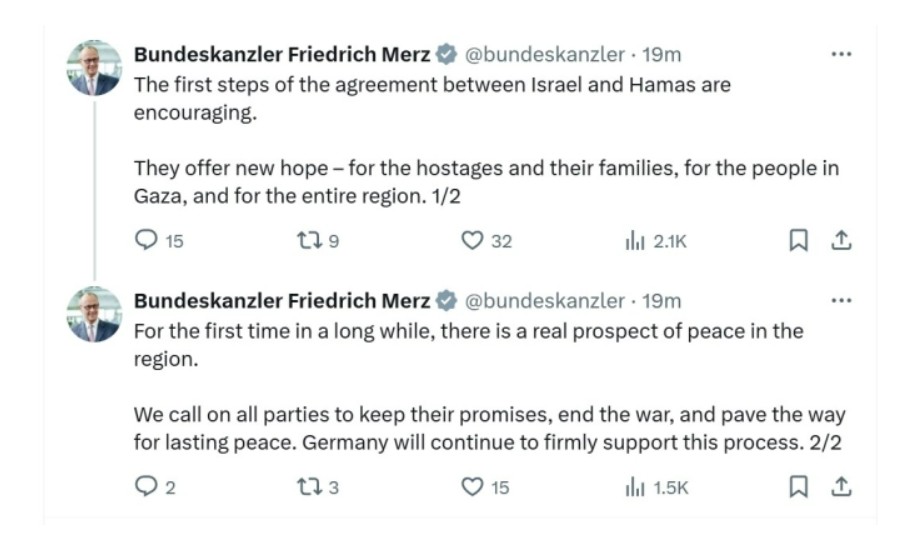Viewport: 899px width, 540px height.
Task: Like the second tweet with 15 likes
Action: point(472,487)
